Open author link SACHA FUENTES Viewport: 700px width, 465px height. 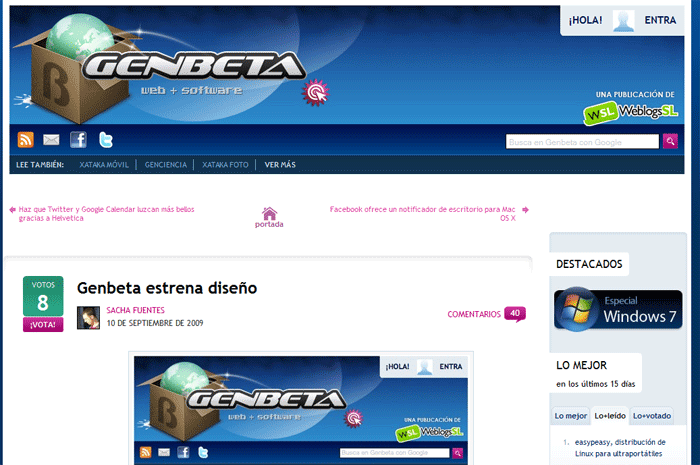click(x=135, y=310)
